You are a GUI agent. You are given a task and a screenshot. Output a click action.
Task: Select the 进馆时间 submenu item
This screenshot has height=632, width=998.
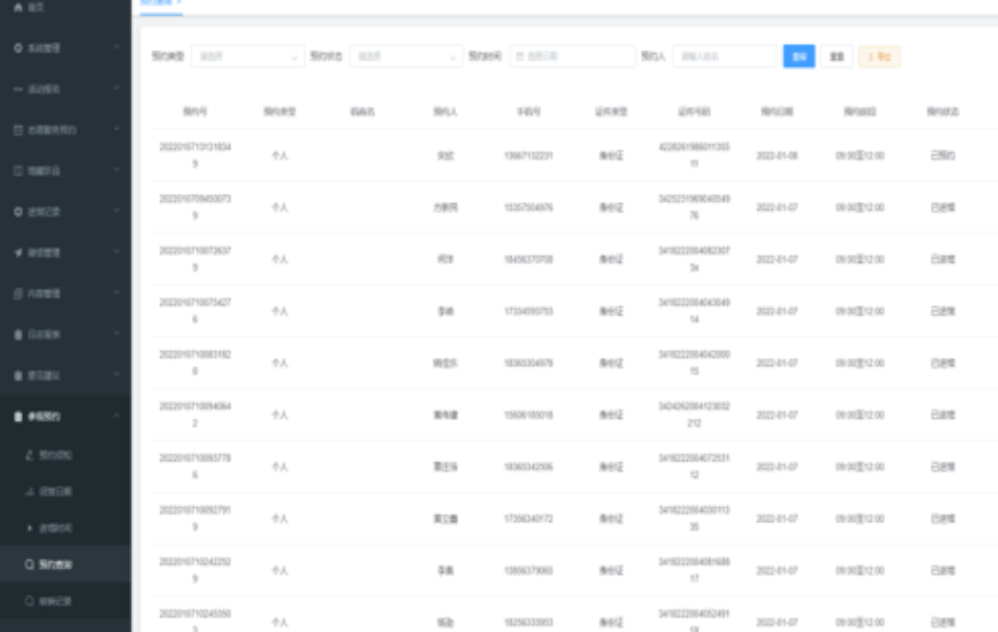coord(55,528)
